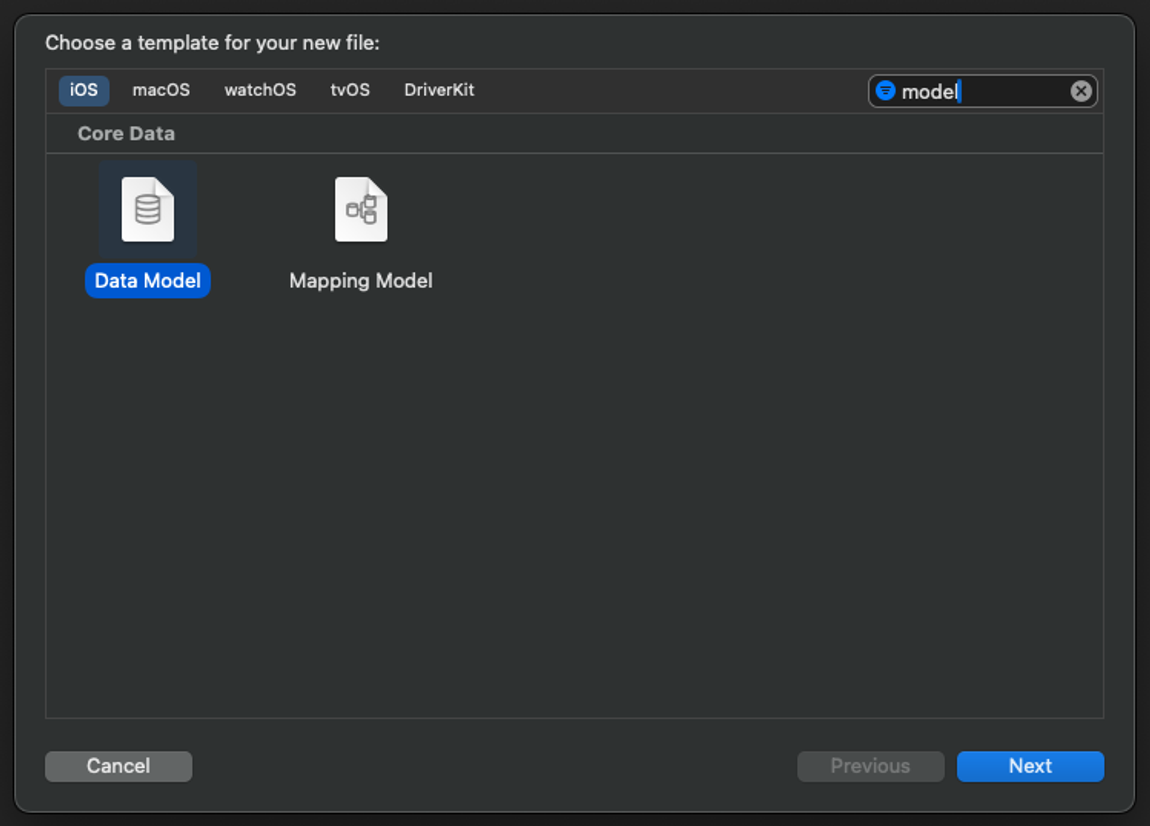Switch to the tvOS platform tab
Screen dimensions: 1150x826
point(350,90)
